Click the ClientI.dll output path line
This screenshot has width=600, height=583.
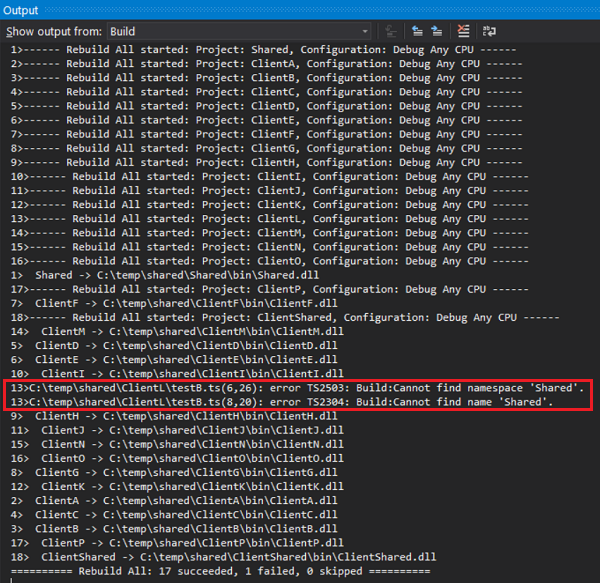[x=177, y=374]
